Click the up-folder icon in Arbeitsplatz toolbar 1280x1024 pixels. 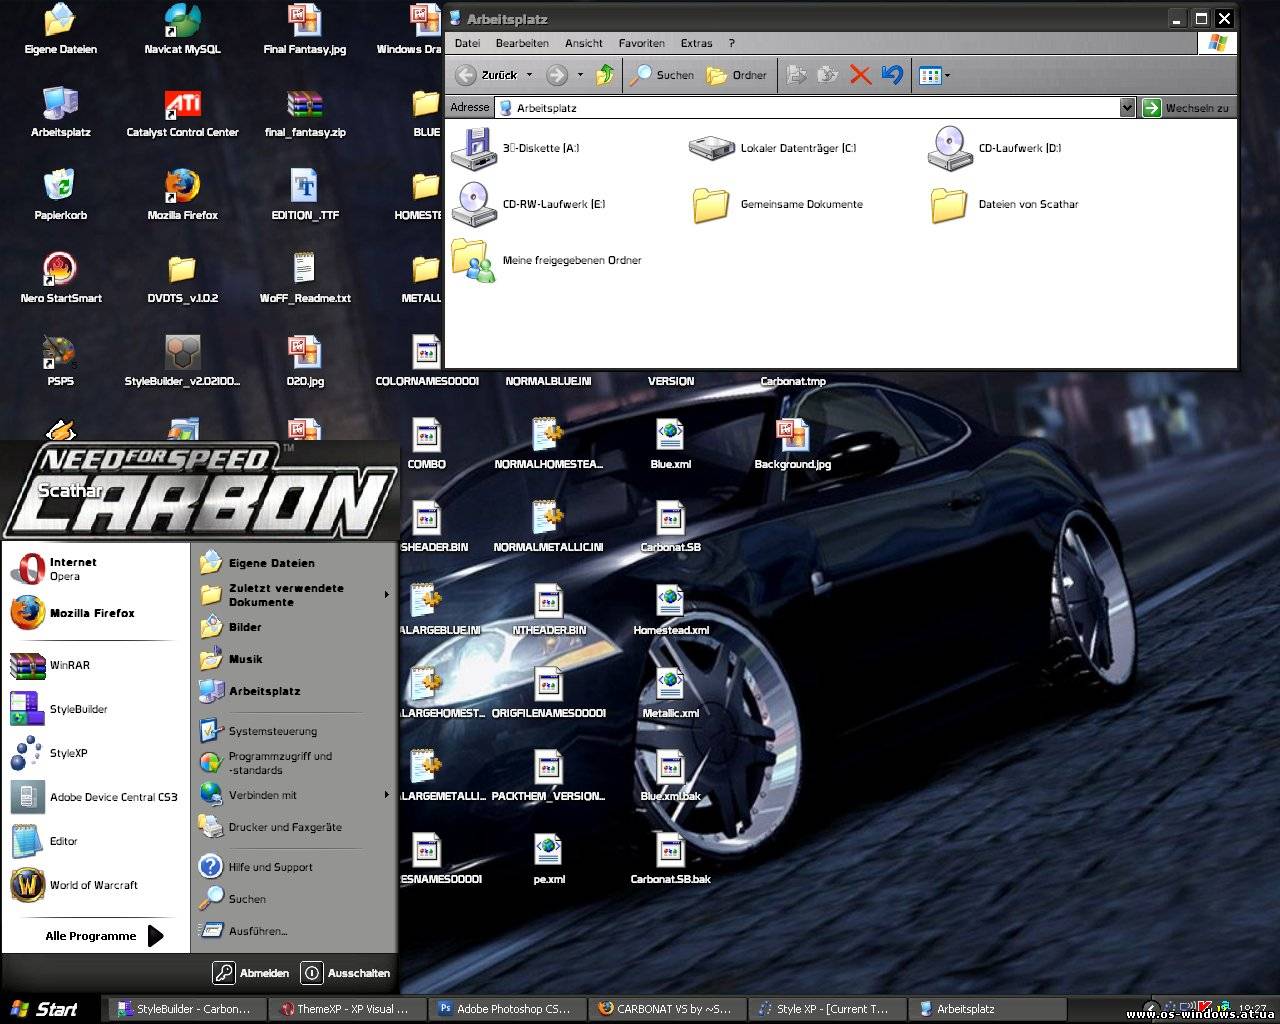coord(604,75)
